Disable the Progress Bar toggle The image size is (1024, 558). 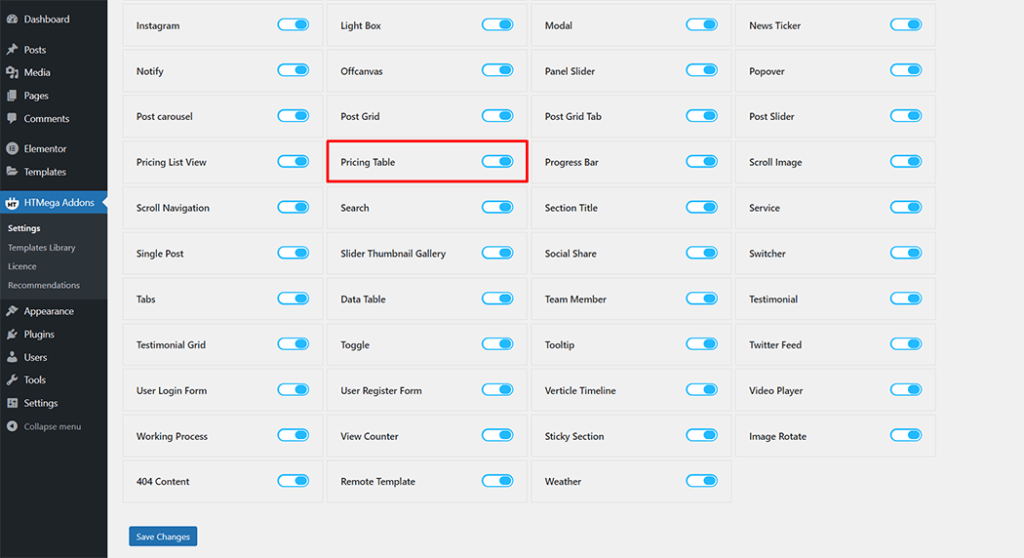[x=702, y=161]
